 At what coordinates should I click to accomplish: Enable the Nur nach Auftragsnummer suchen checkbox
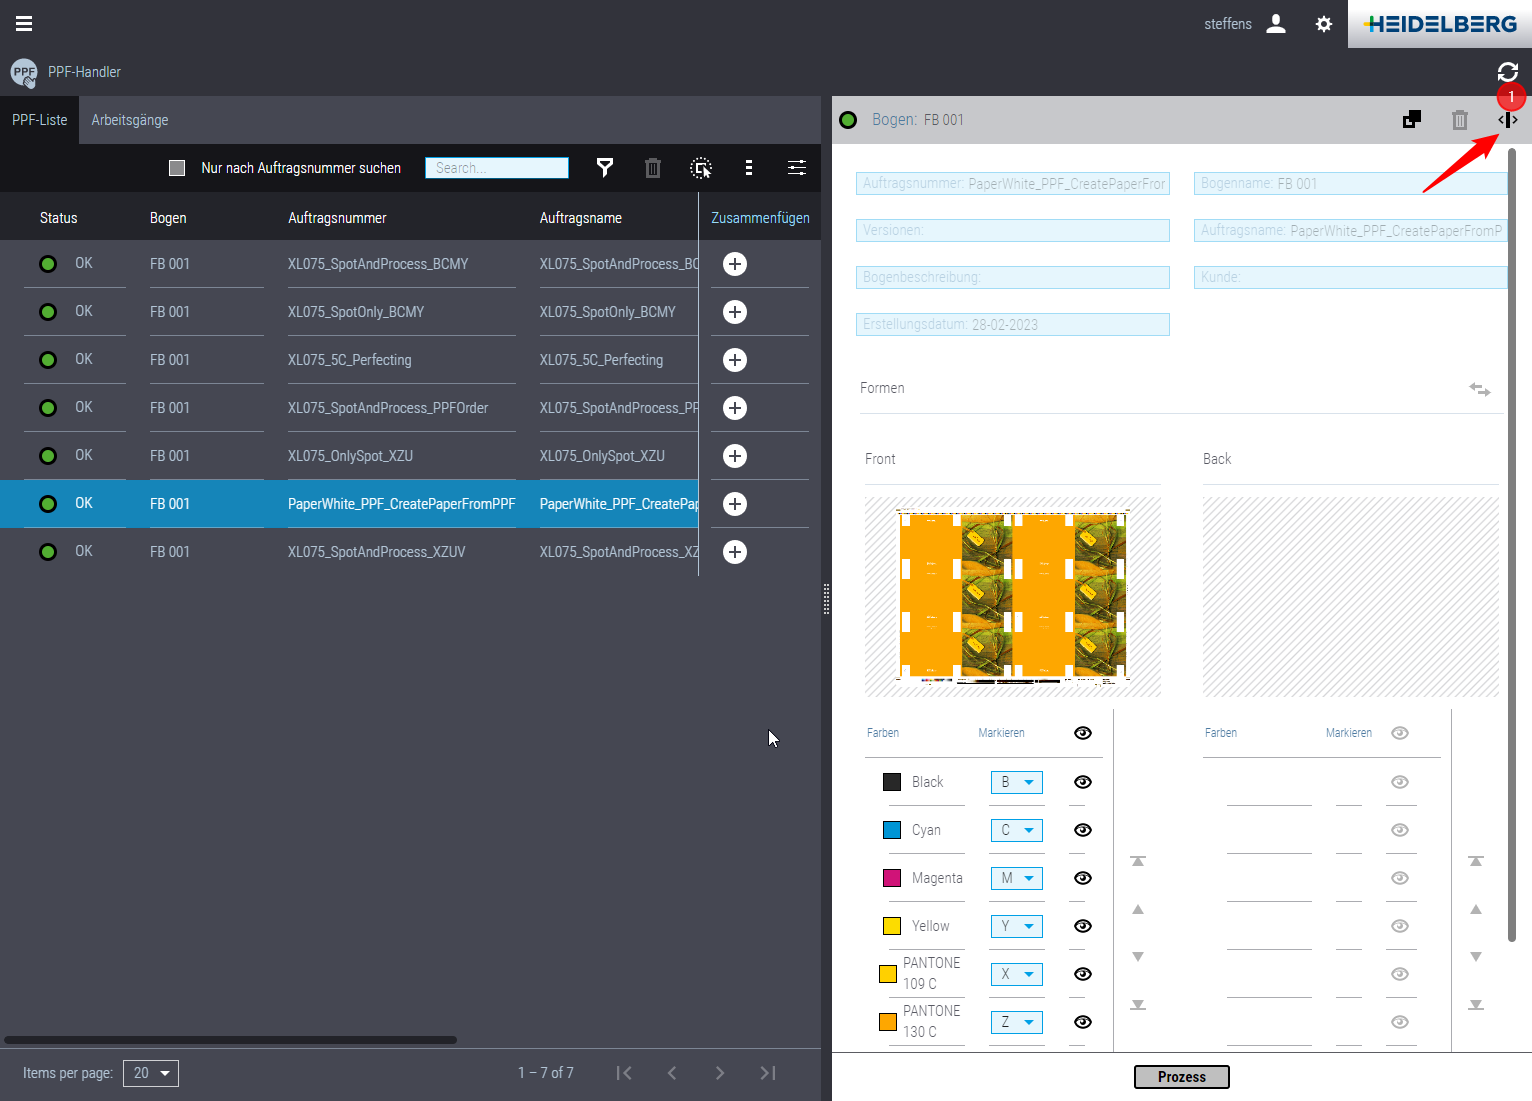click(177, 167)
